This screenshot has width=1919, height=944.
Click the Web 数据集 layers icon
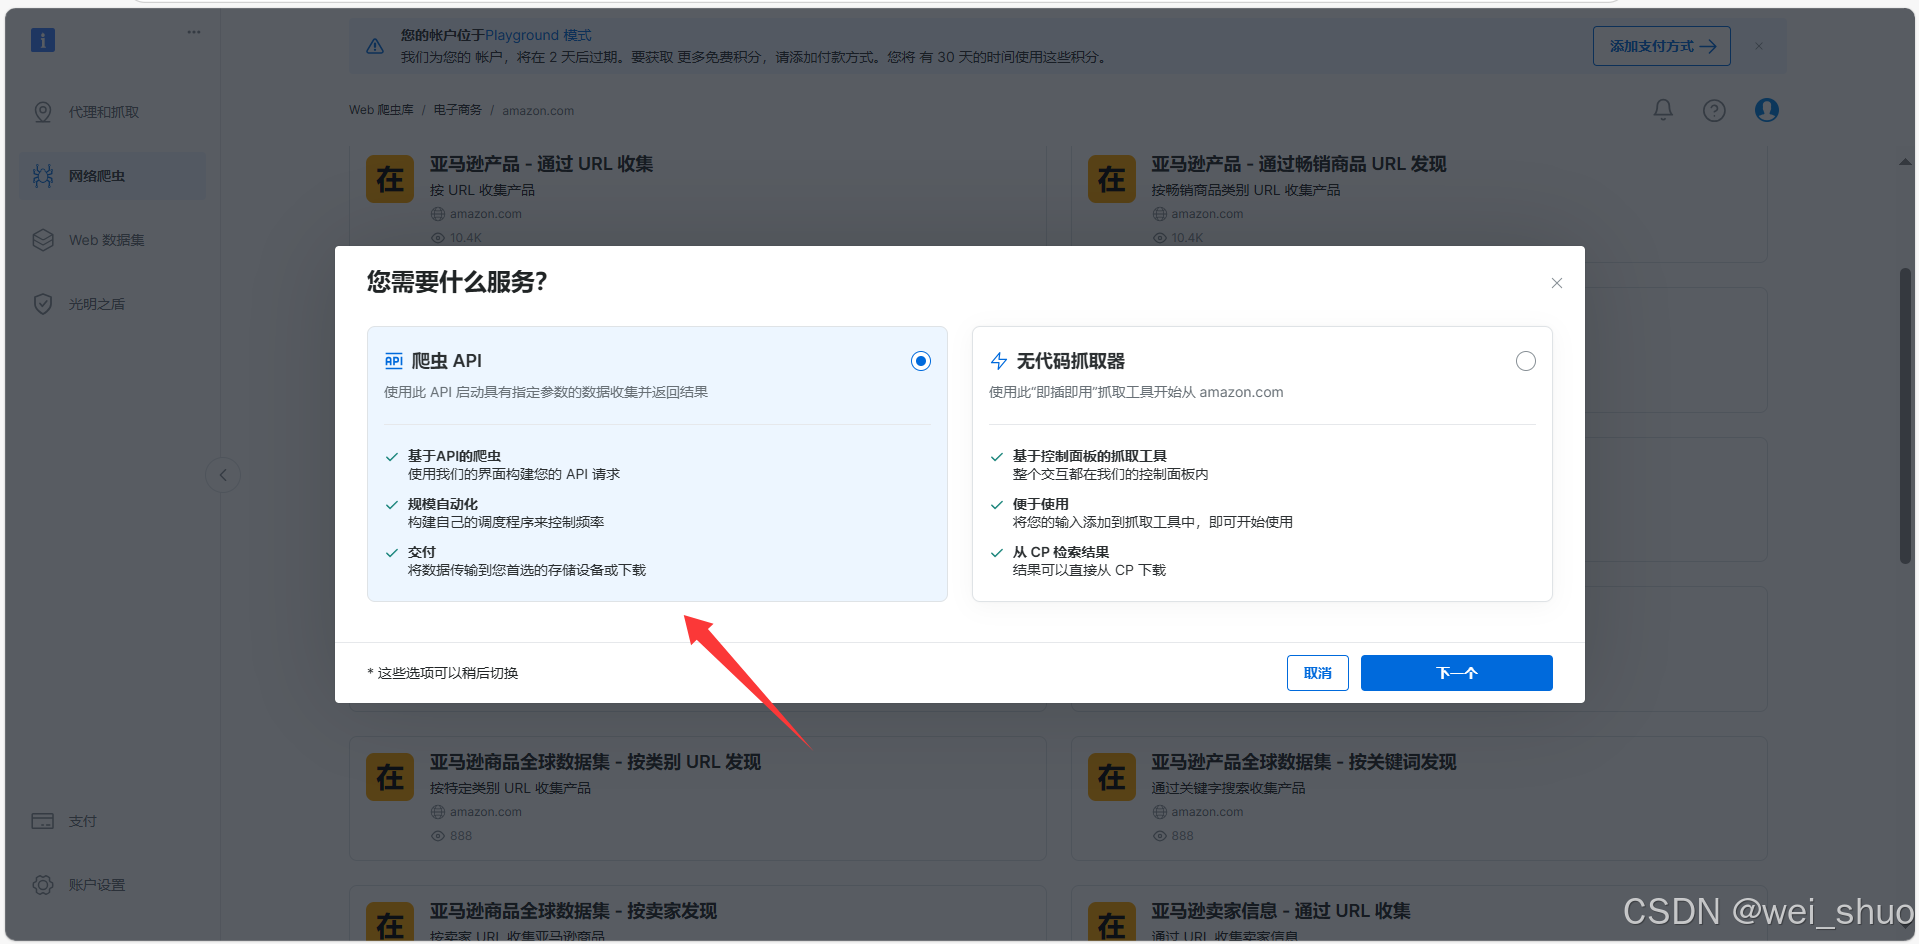[x=43, y=239]
